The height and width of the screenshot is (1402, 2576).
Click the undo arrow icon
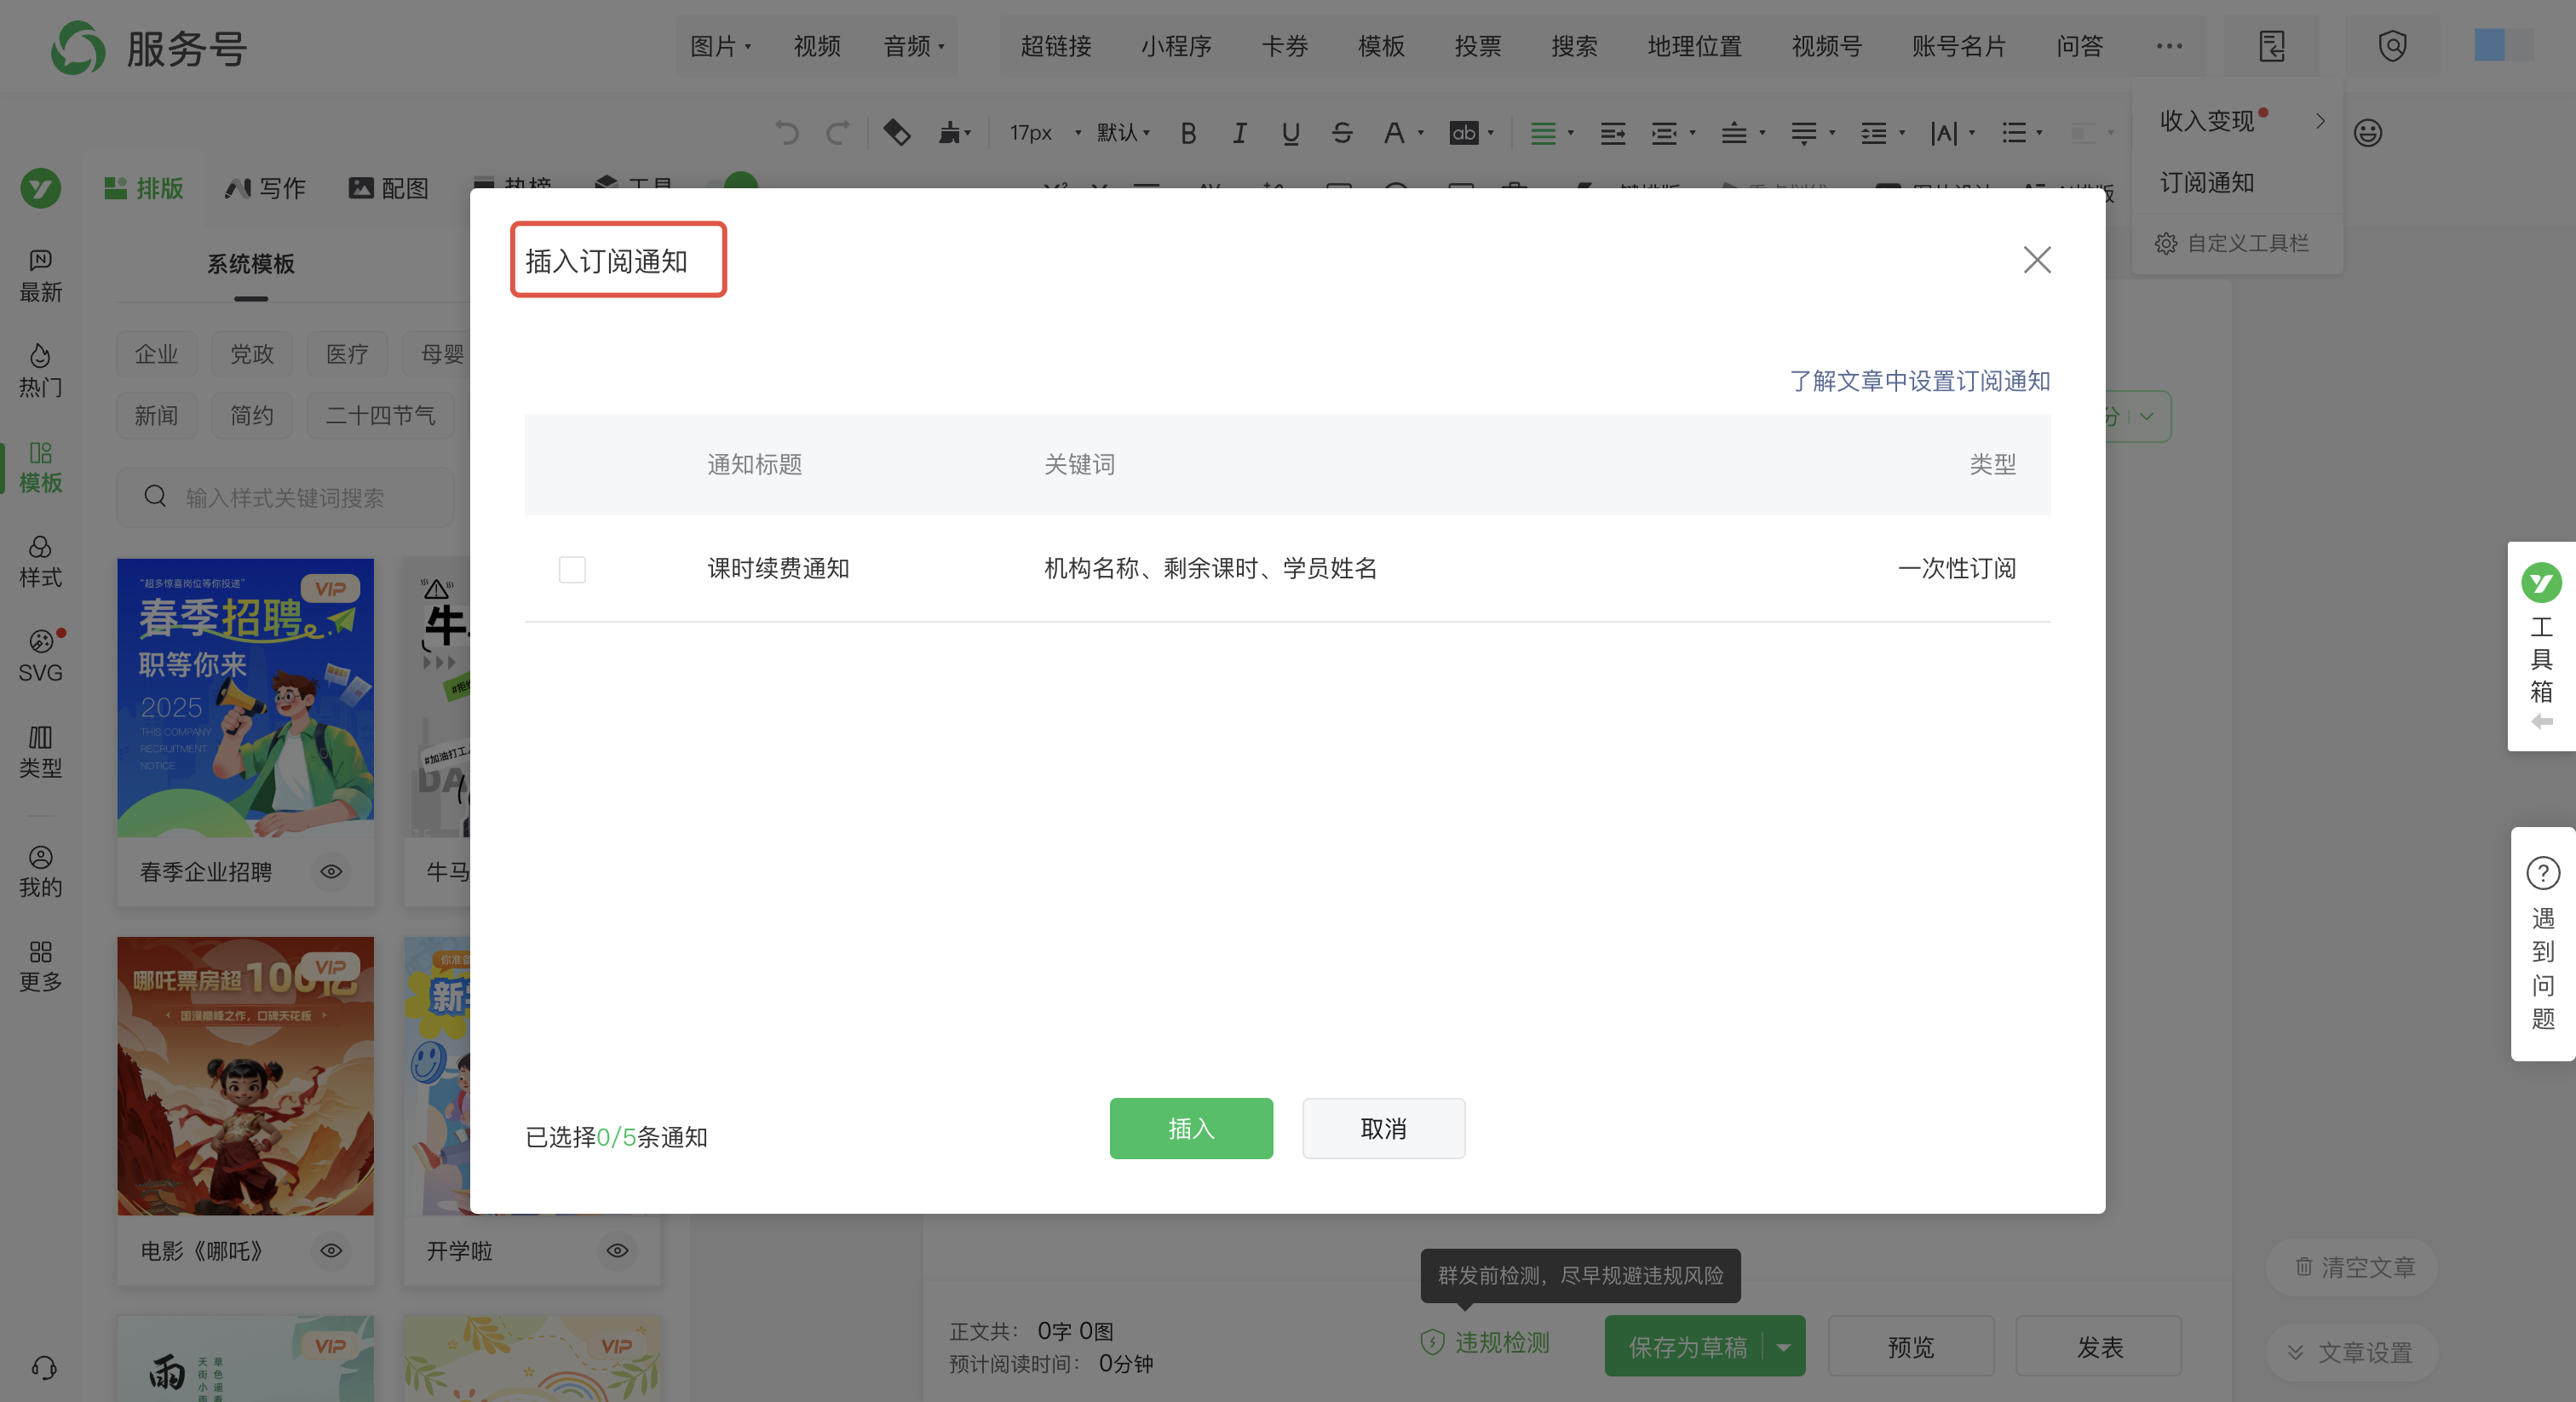[x=787, y=133]
